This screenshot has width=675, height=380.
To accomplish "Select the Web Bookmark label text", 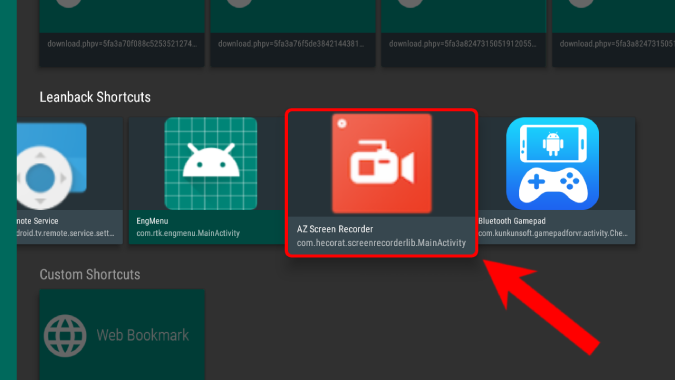I will pyautogui.click(x=142, y=335).
